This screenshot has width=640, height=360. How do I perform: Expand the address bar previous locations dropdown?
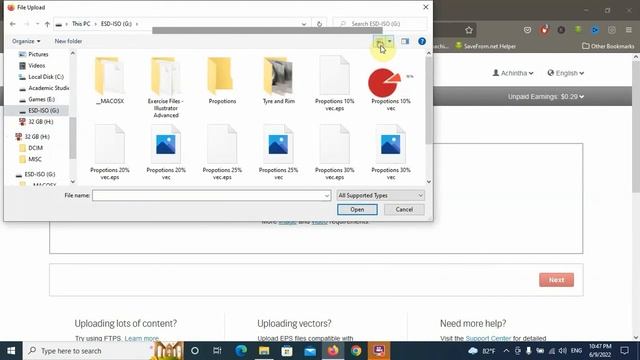[x=304, y=24]
